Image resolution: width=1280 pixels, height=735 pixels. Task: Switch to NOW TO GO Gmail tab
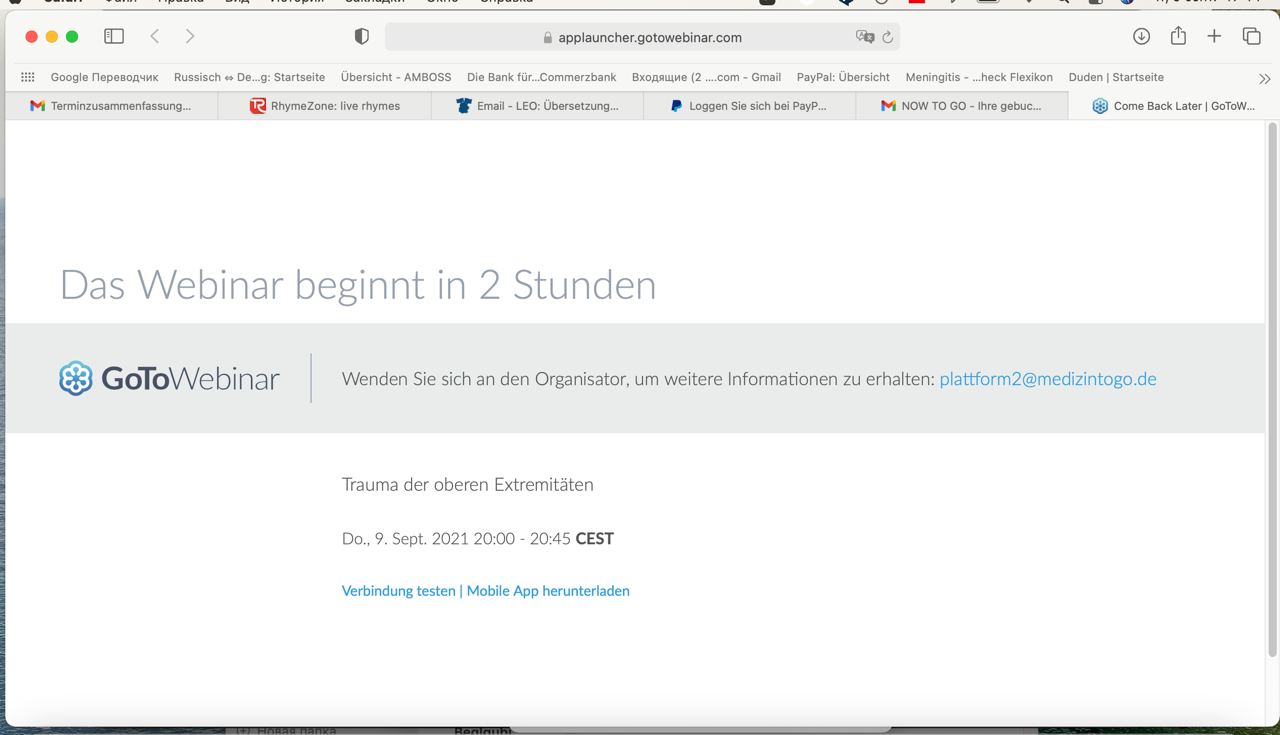coord(962,106)
